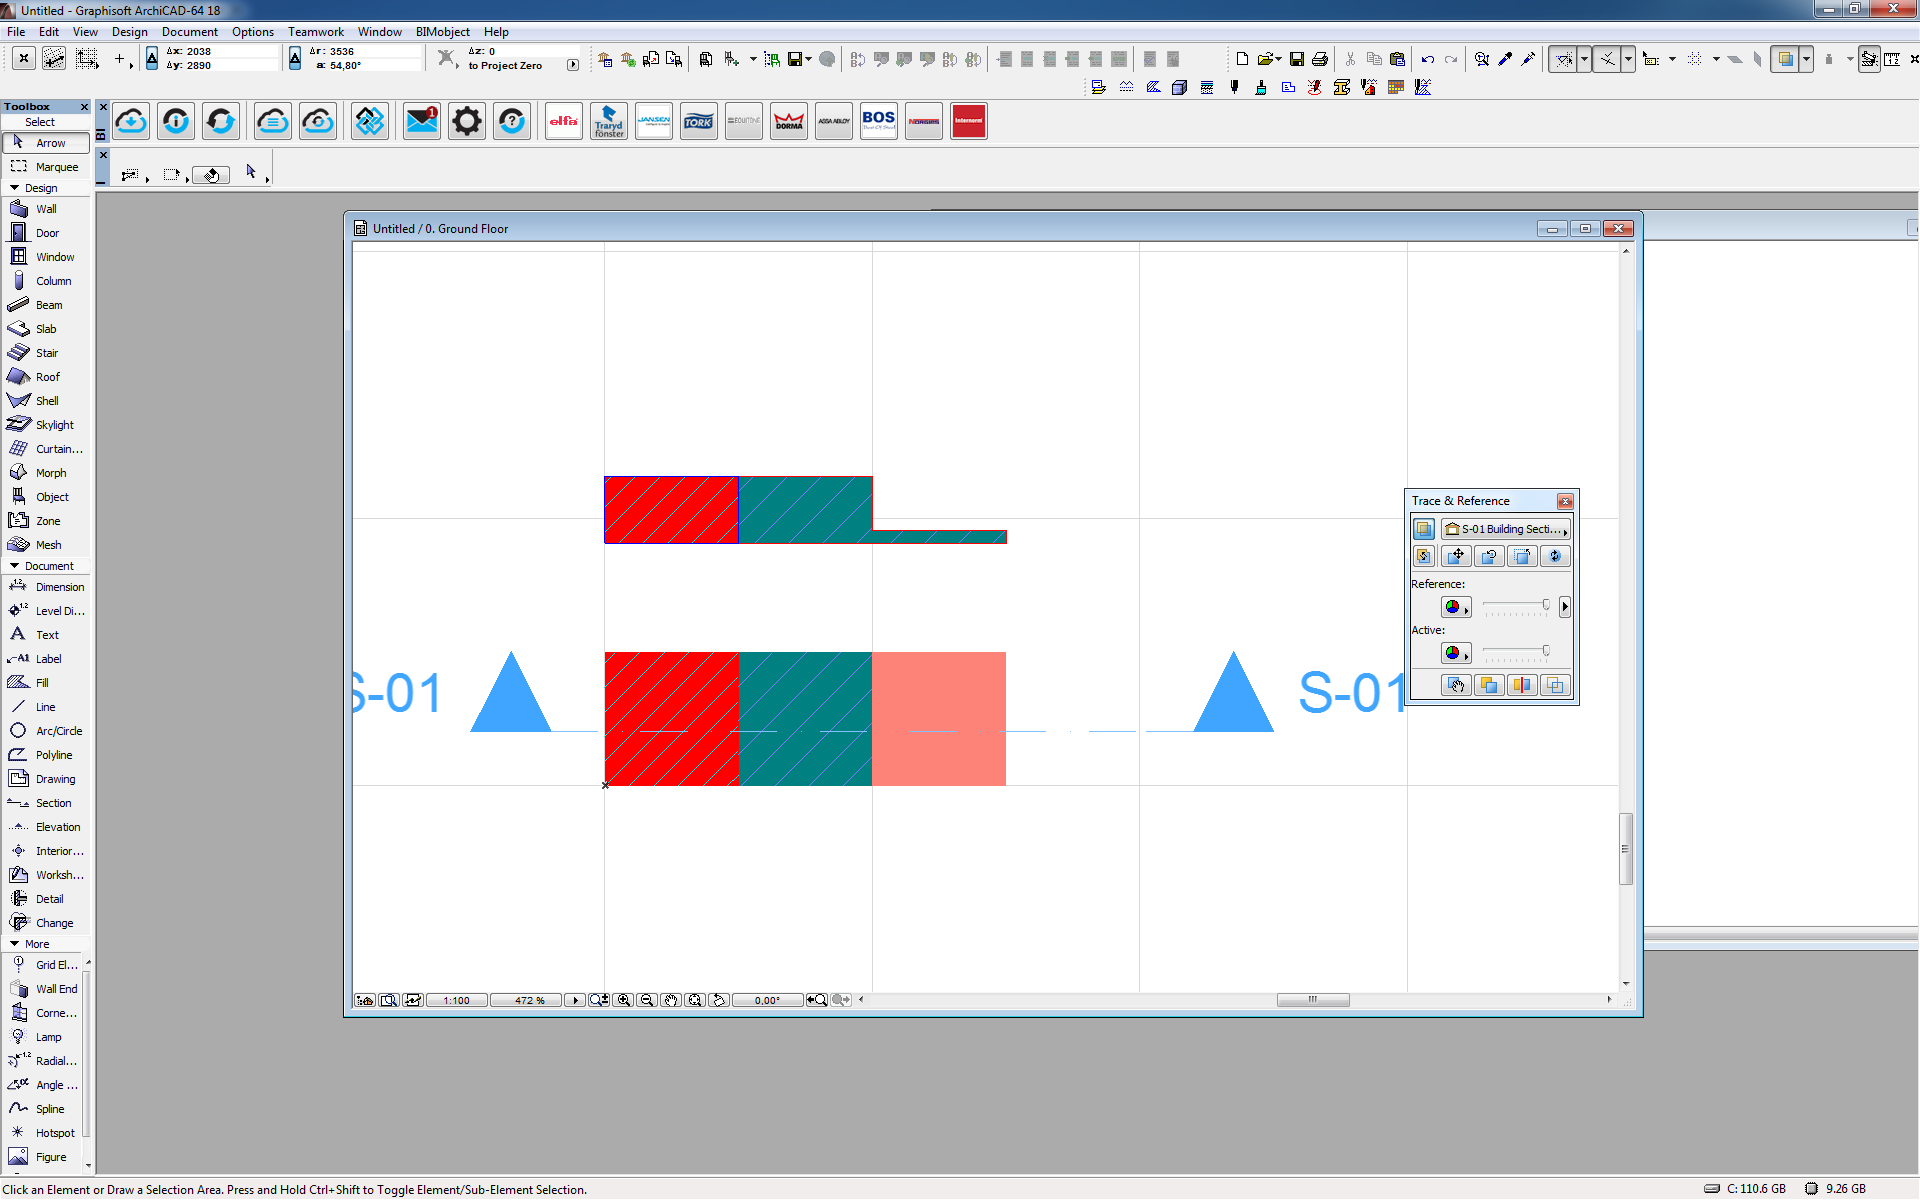The width and height of the screenshot is (1920, 1200).
Task: Select the Wall tool in Toolbox
Action: coord(45,209)
